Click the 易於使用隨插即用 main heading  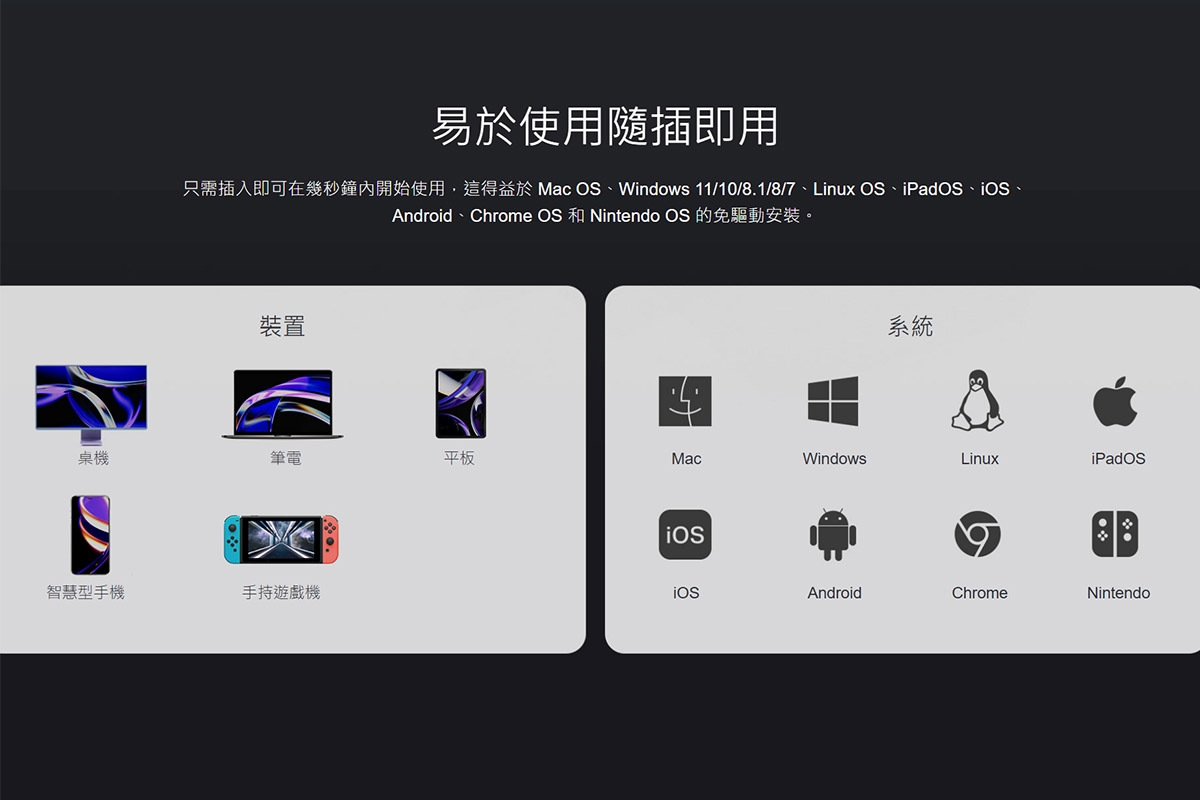605,127
